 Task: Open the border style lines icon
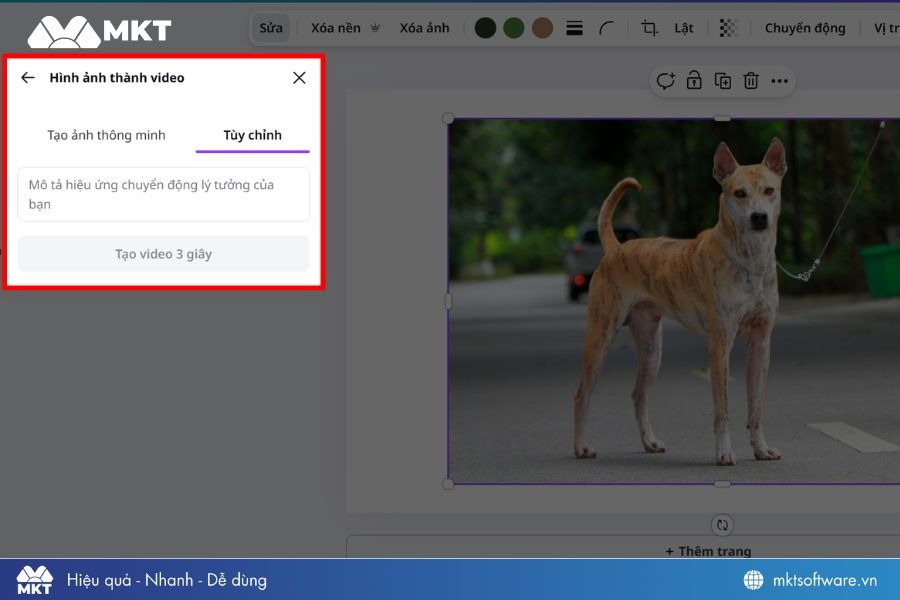pyautogui.click(x=575, y=28)
